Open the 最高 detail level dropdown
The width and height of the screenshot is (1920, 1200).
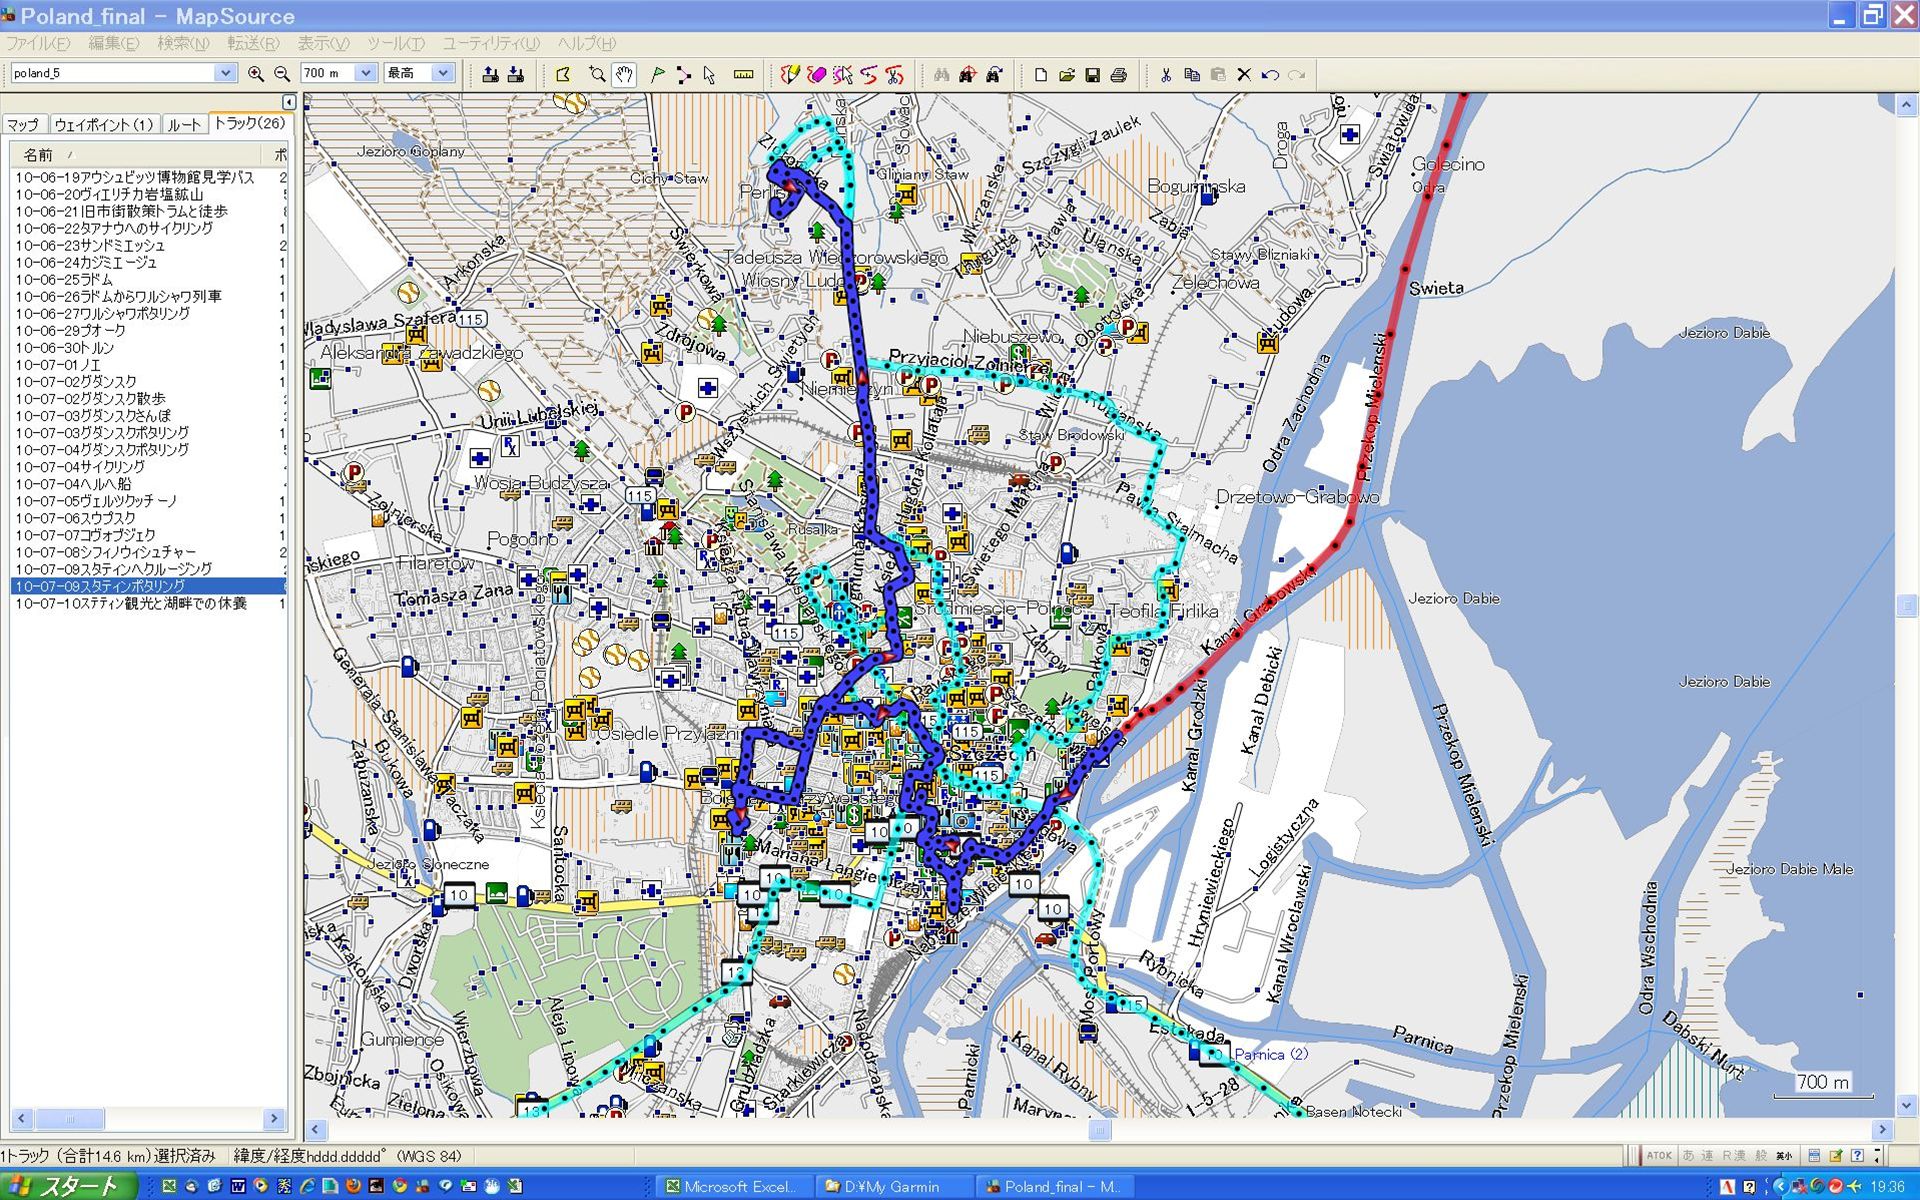(x=443, y=73)
